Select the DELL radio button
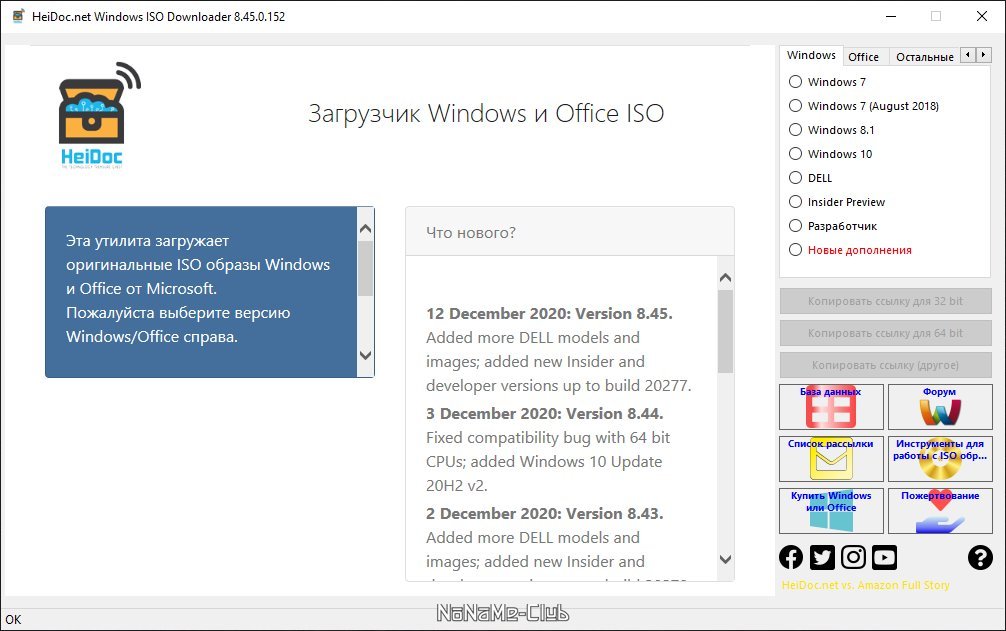Viewport: 1006px width, 631px height. pyautogui.click(x=795, y=178)
